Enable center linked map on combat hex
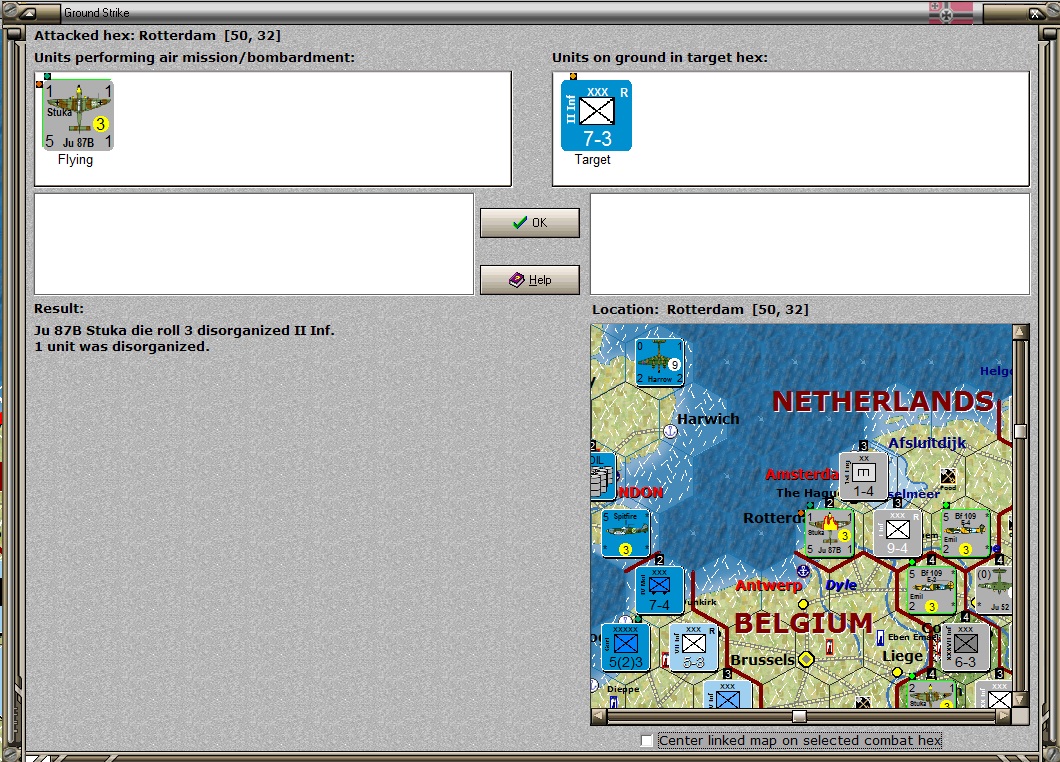The height and width of the screenshot is (762, 1060). pyautogui.click(x=647, y=740)
